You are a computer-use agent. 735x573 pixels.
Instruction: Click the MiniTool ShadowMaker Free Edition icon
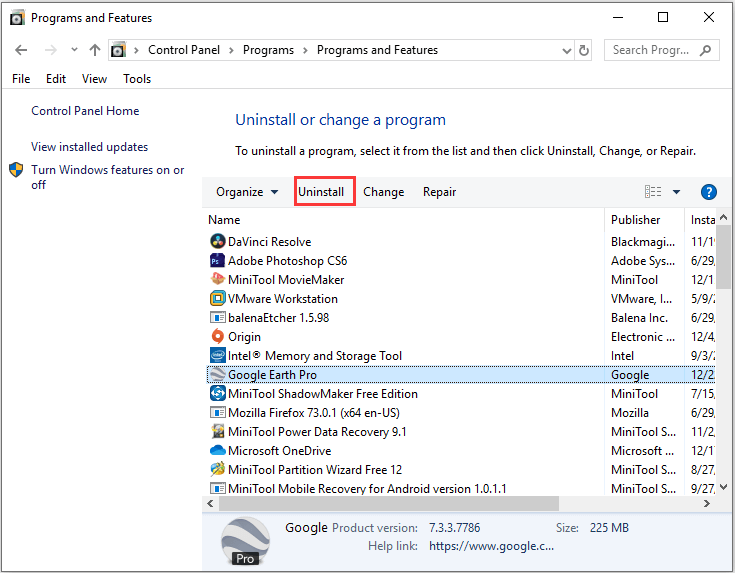218,393
